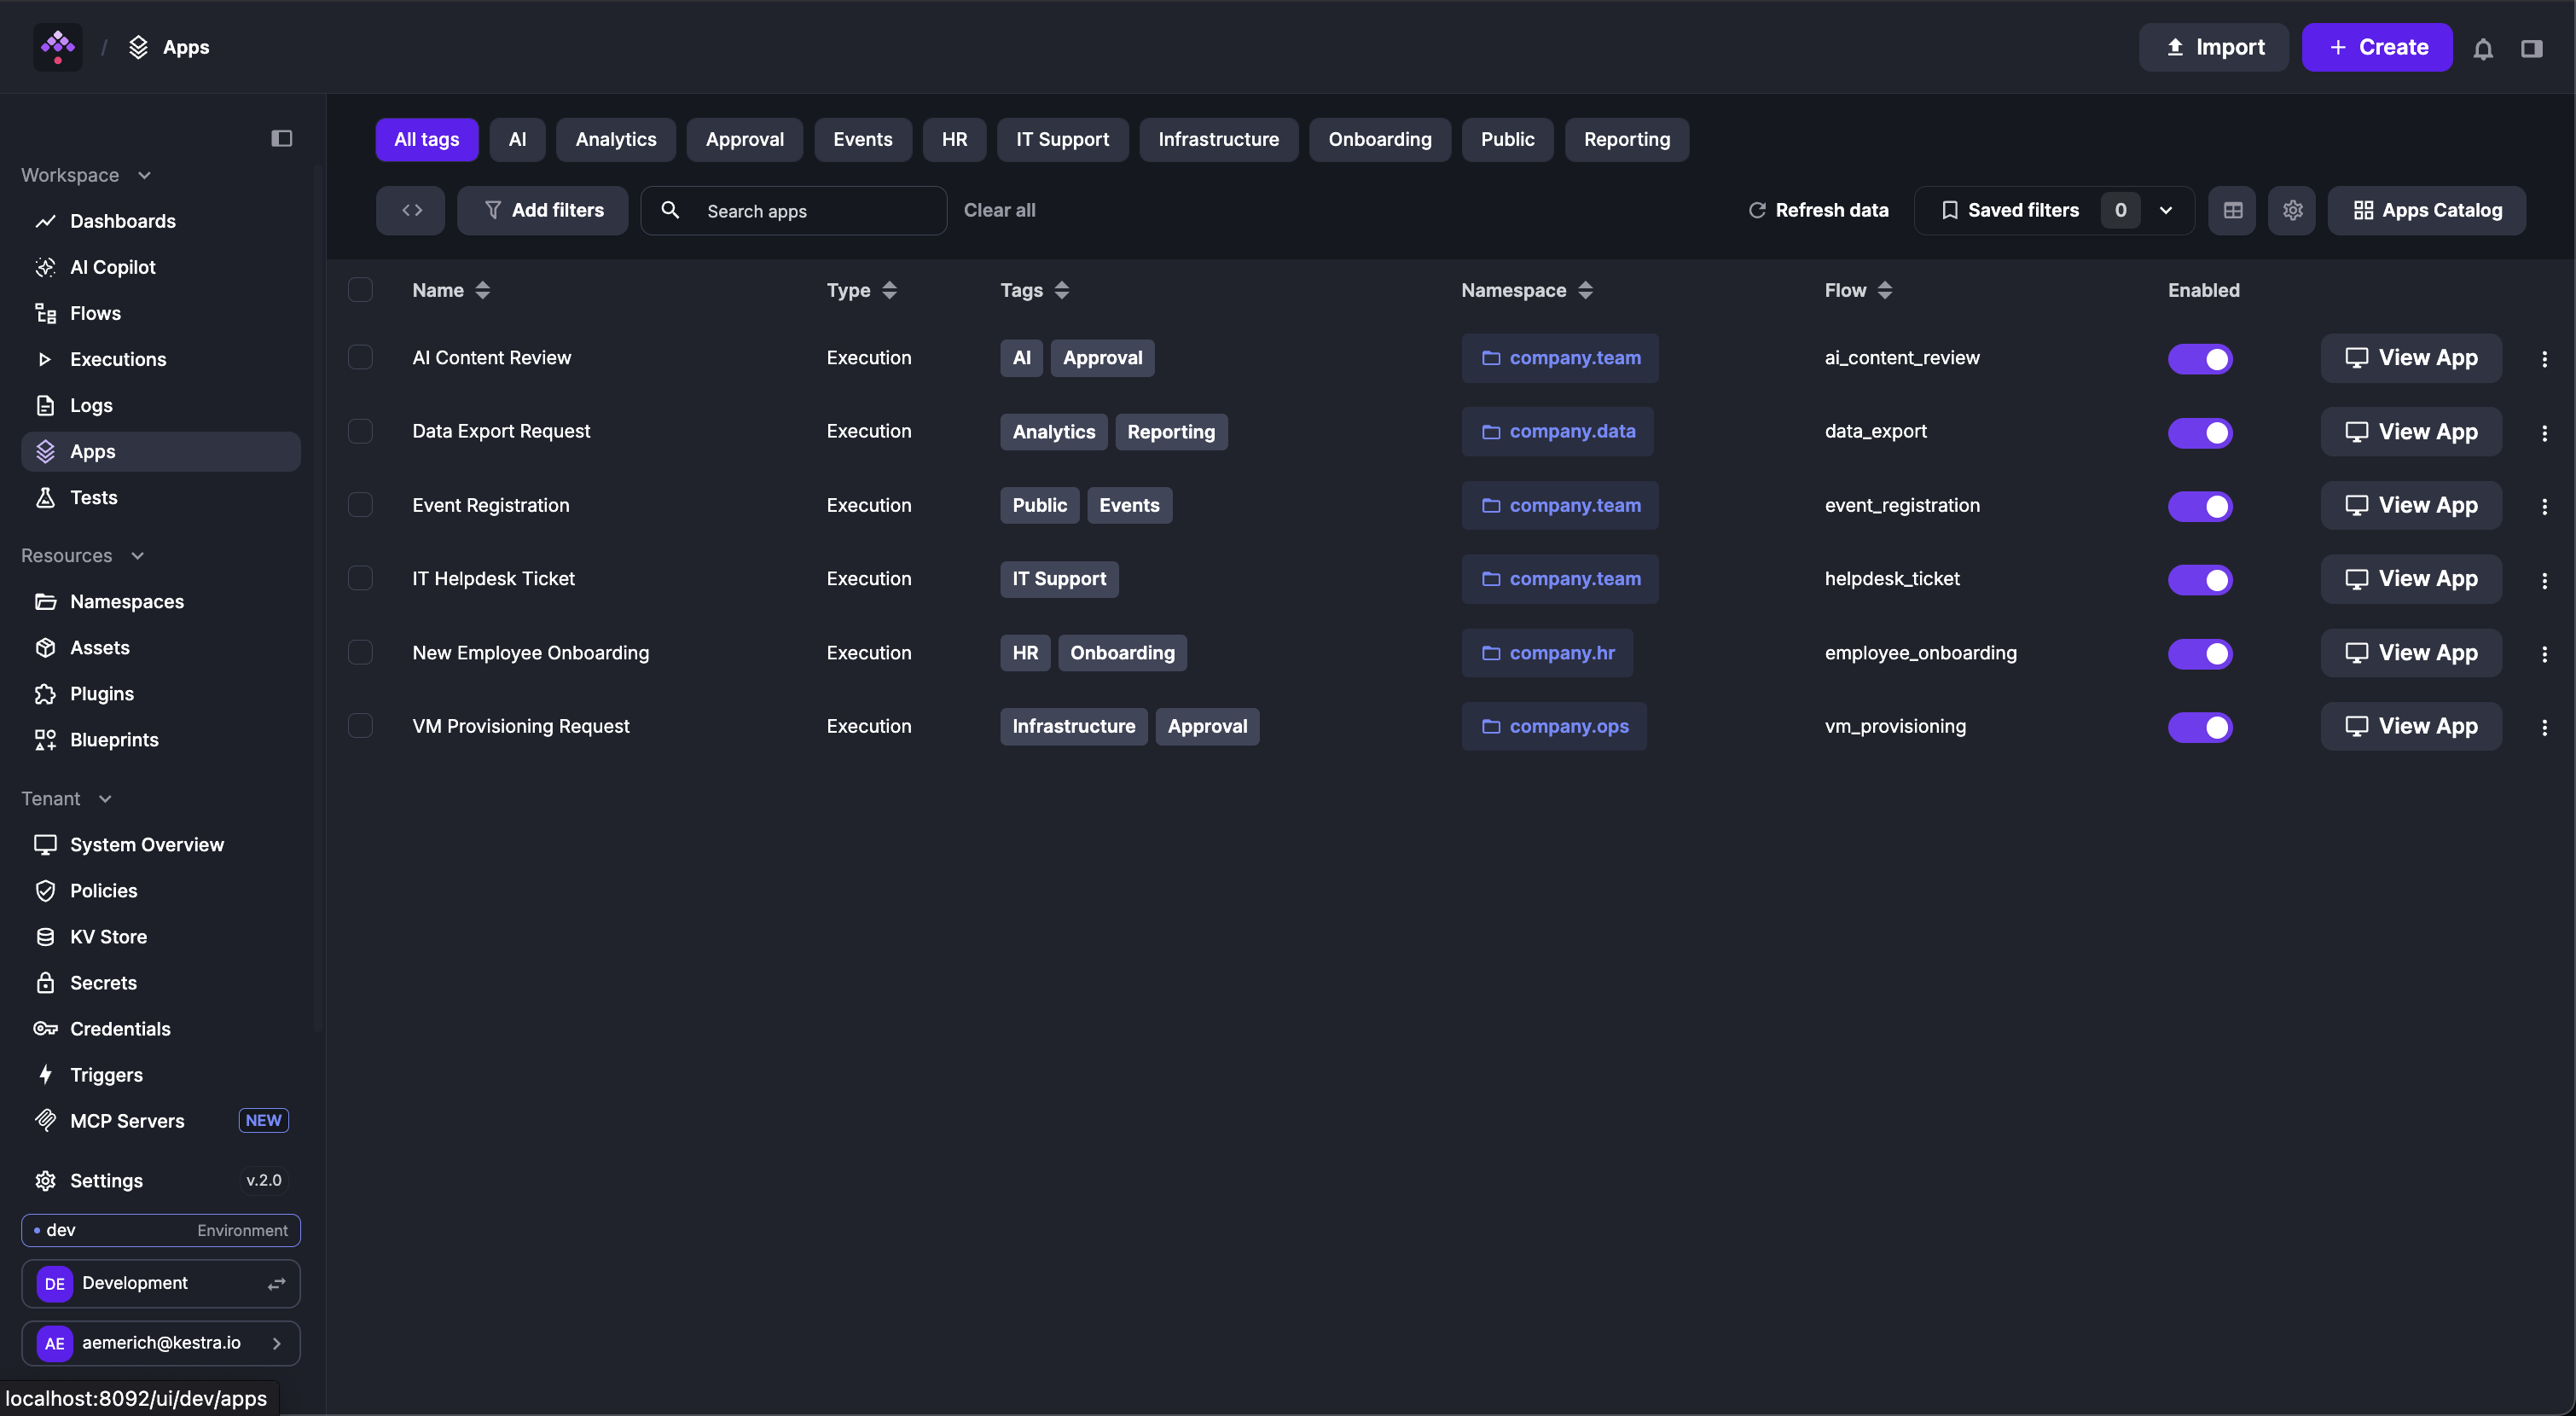Open Policies in sidebar
This screenshot has width=2576, height=1416.
[x=160, y=890]
